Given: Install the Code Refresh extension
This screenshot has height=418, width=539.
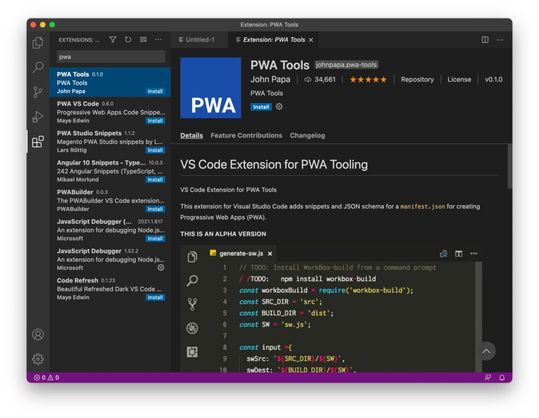Looking at the screenshot, I should click(x=155, y=297).
